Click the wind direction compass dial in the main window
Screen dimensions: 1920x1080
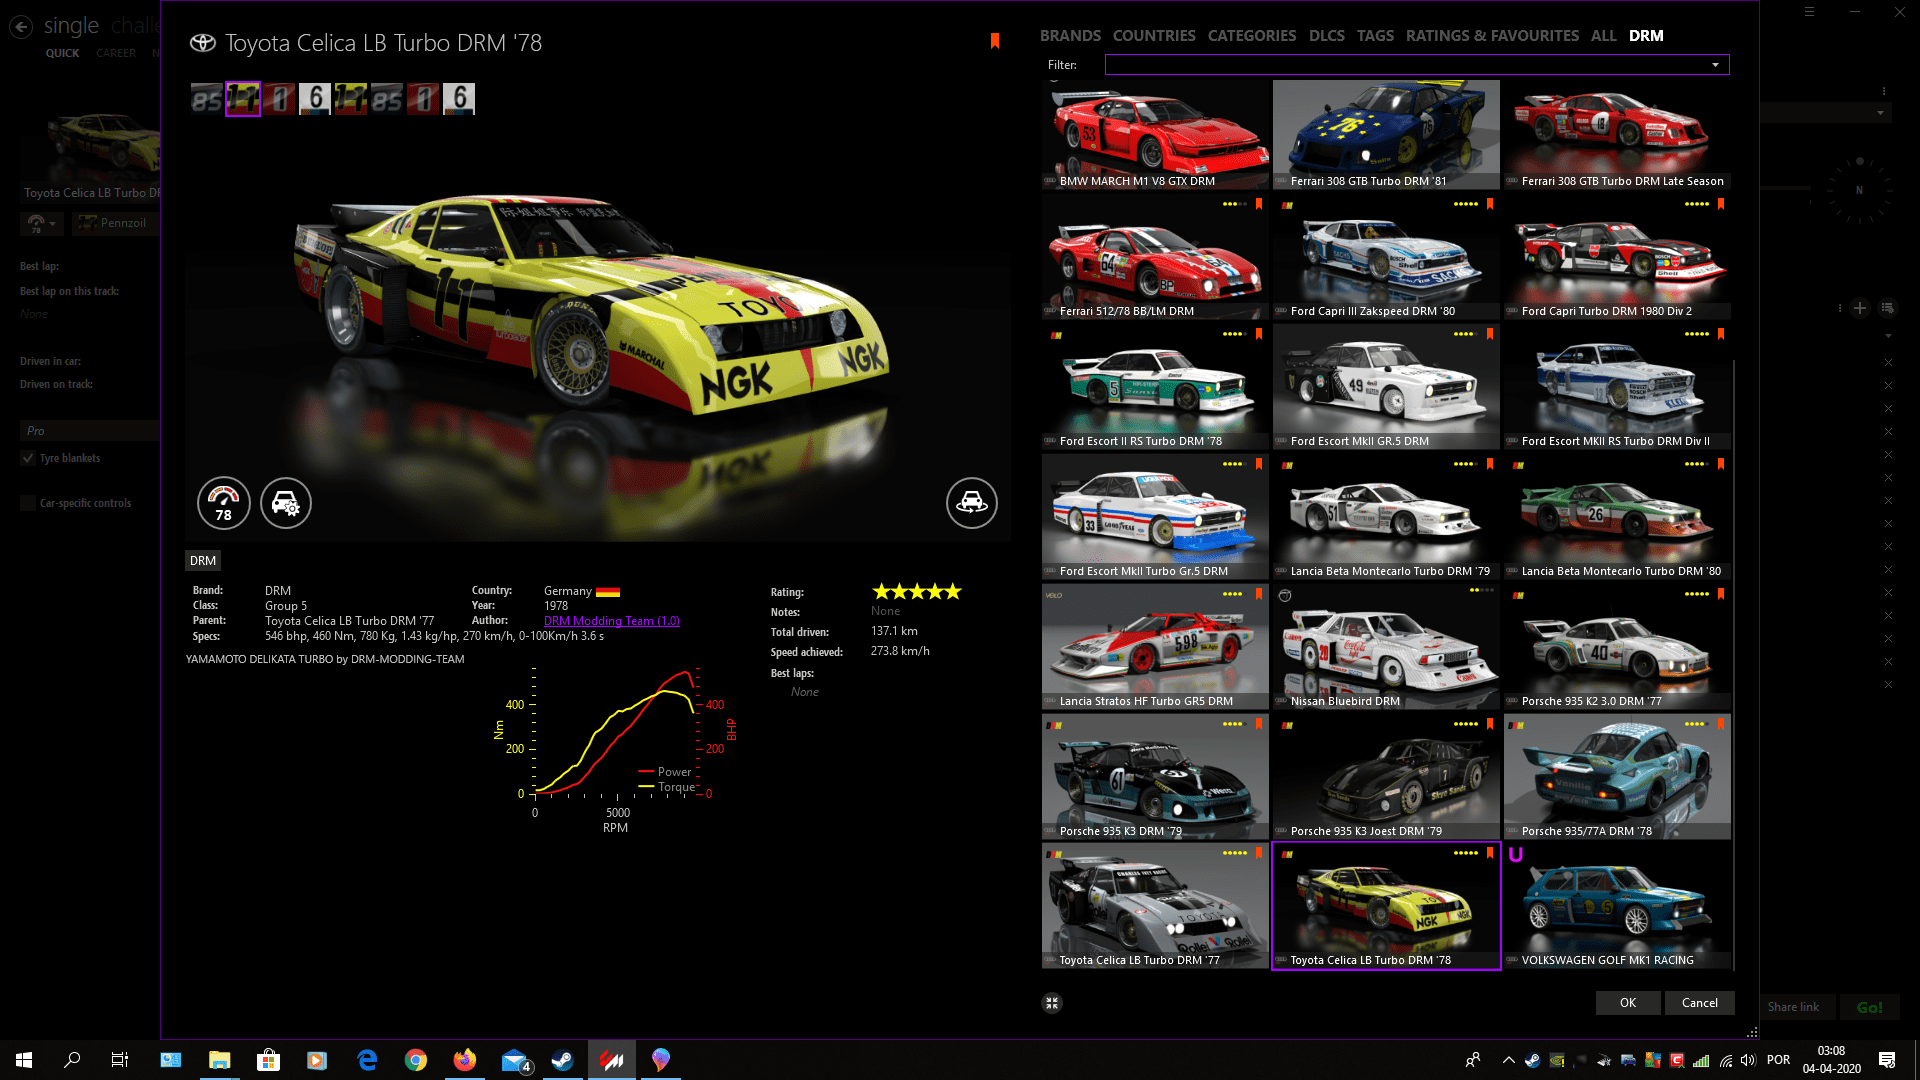[x=1860, y=190]
